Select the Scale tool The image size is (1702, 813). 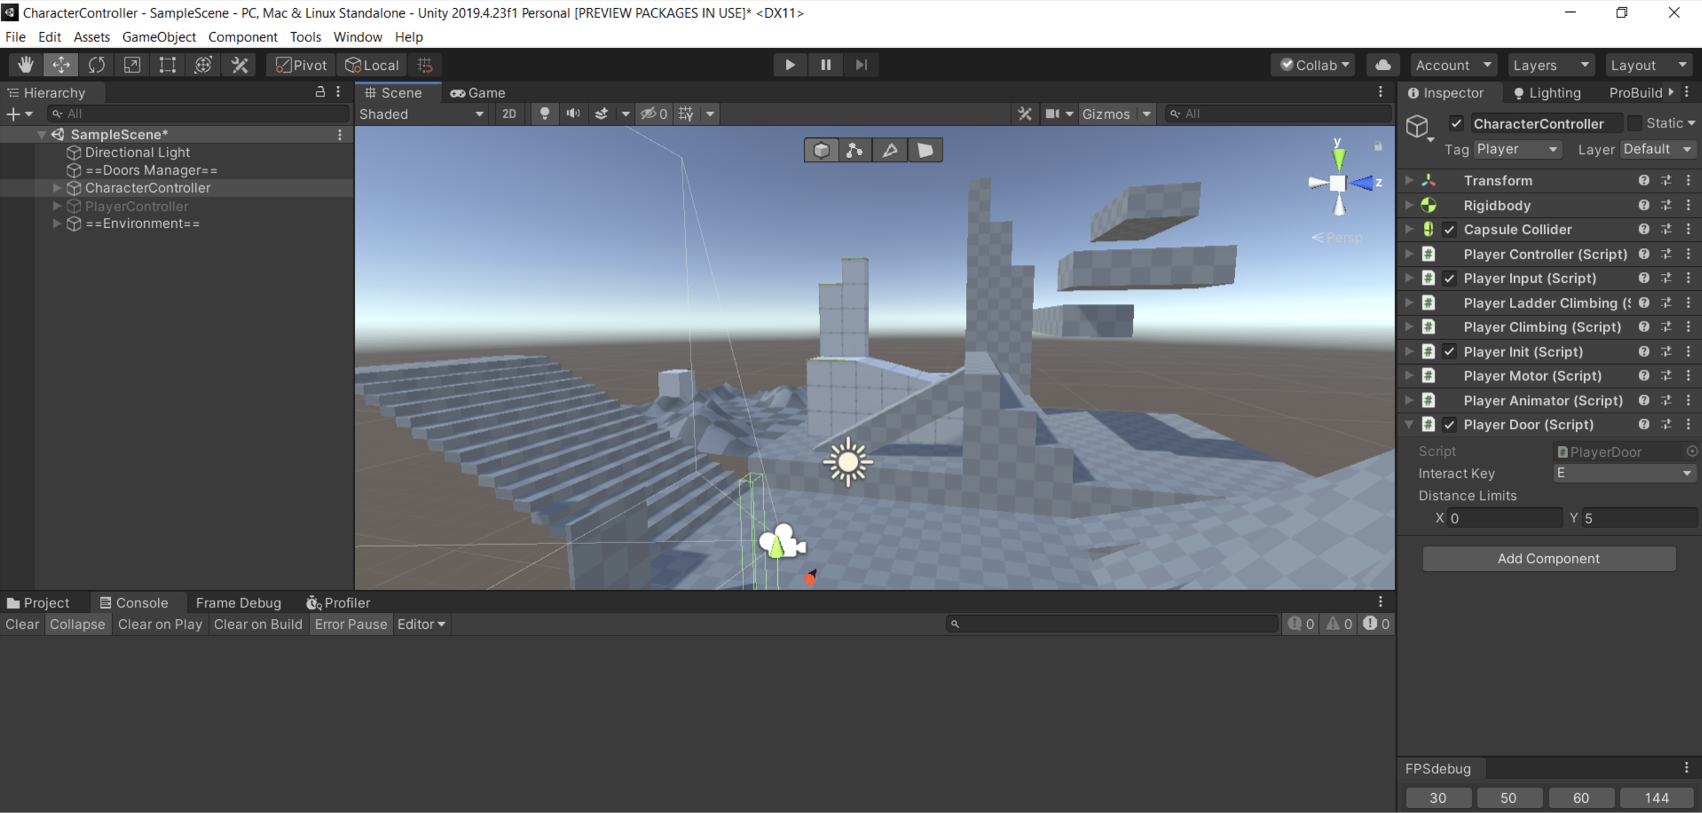(132, 65)
